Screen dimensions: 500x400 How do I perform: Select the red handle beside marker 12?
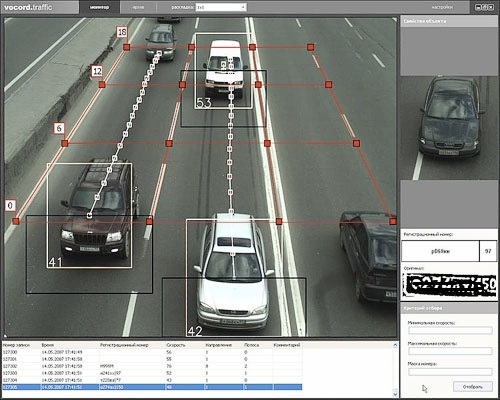pos(102,85)
